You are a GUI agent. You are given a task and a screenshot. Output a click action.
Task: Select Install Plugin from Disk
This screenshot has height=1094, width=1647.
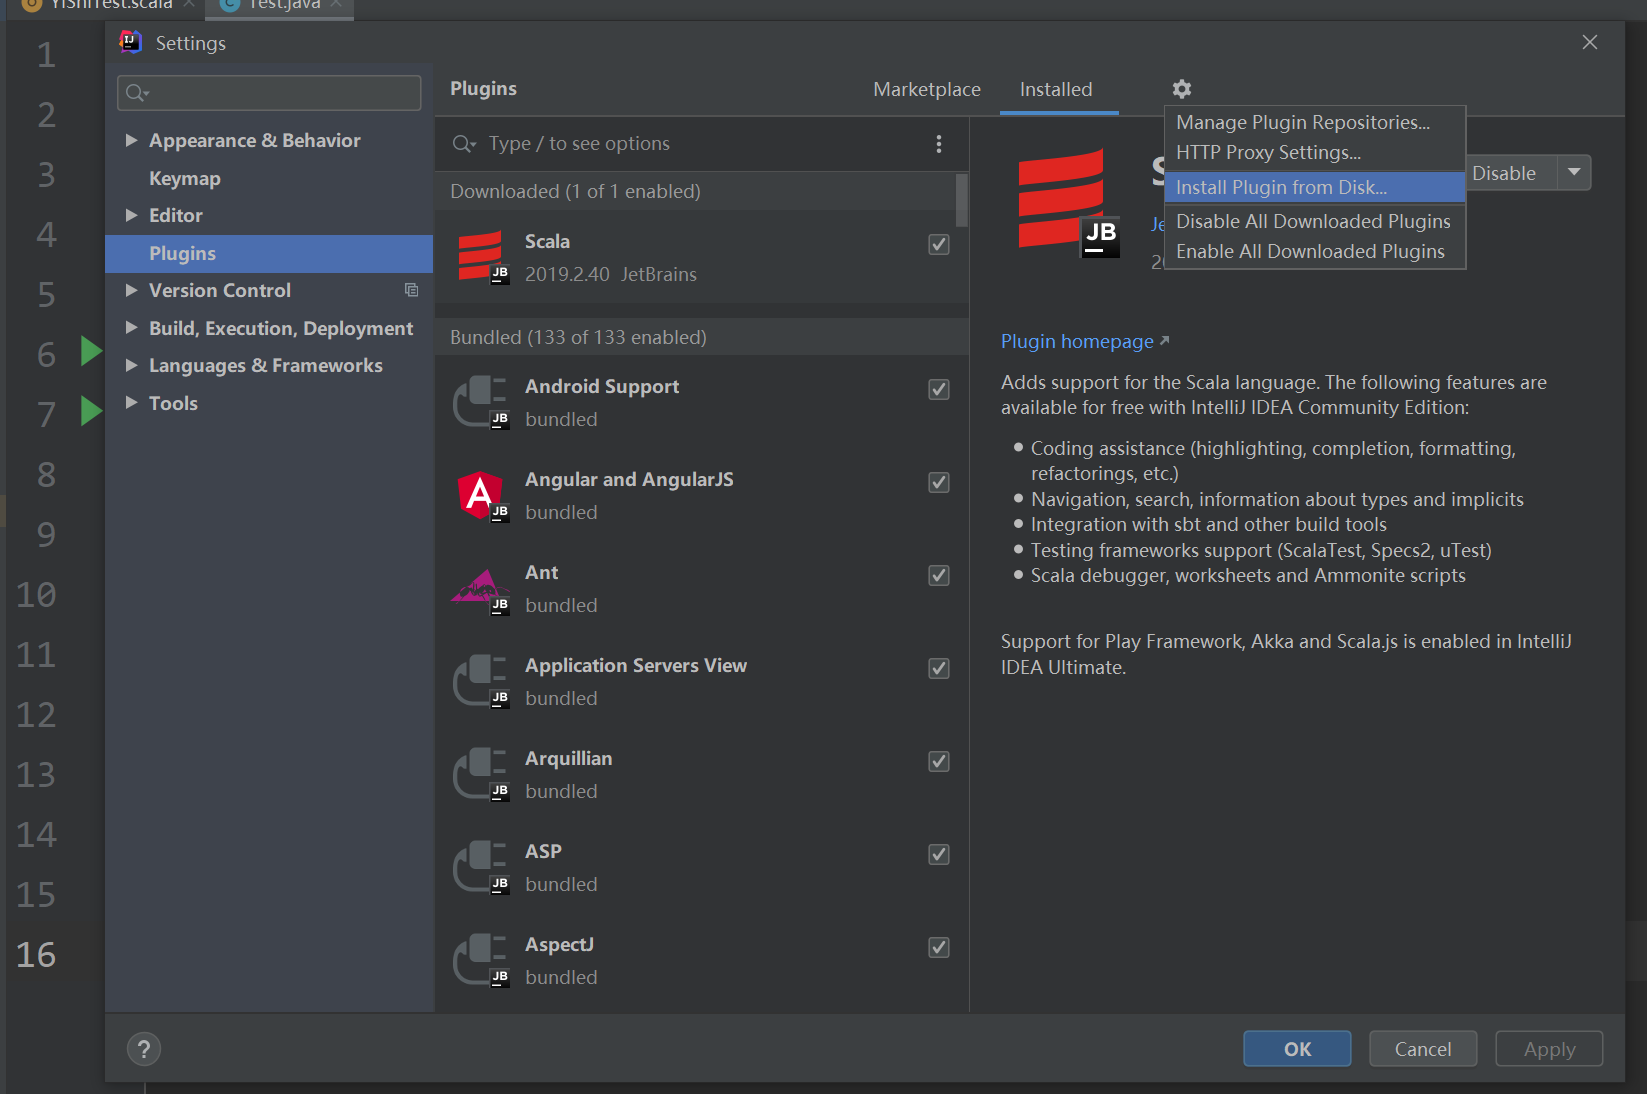(1315, 187)
